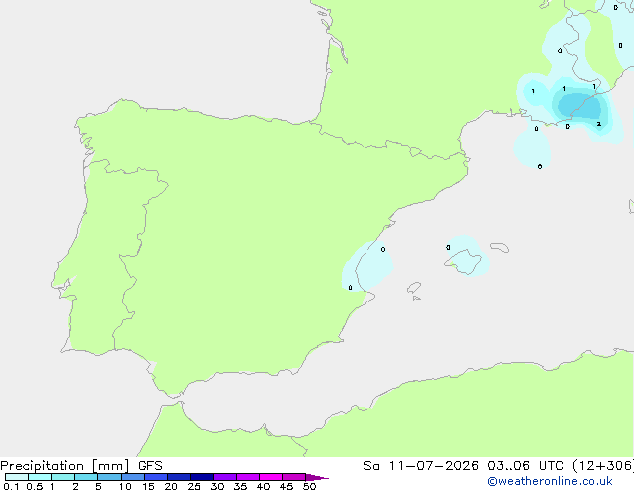Viewport: 634px width, 490px height.
Task: Click the Mallorca island outline
Action: pos(463,262)
